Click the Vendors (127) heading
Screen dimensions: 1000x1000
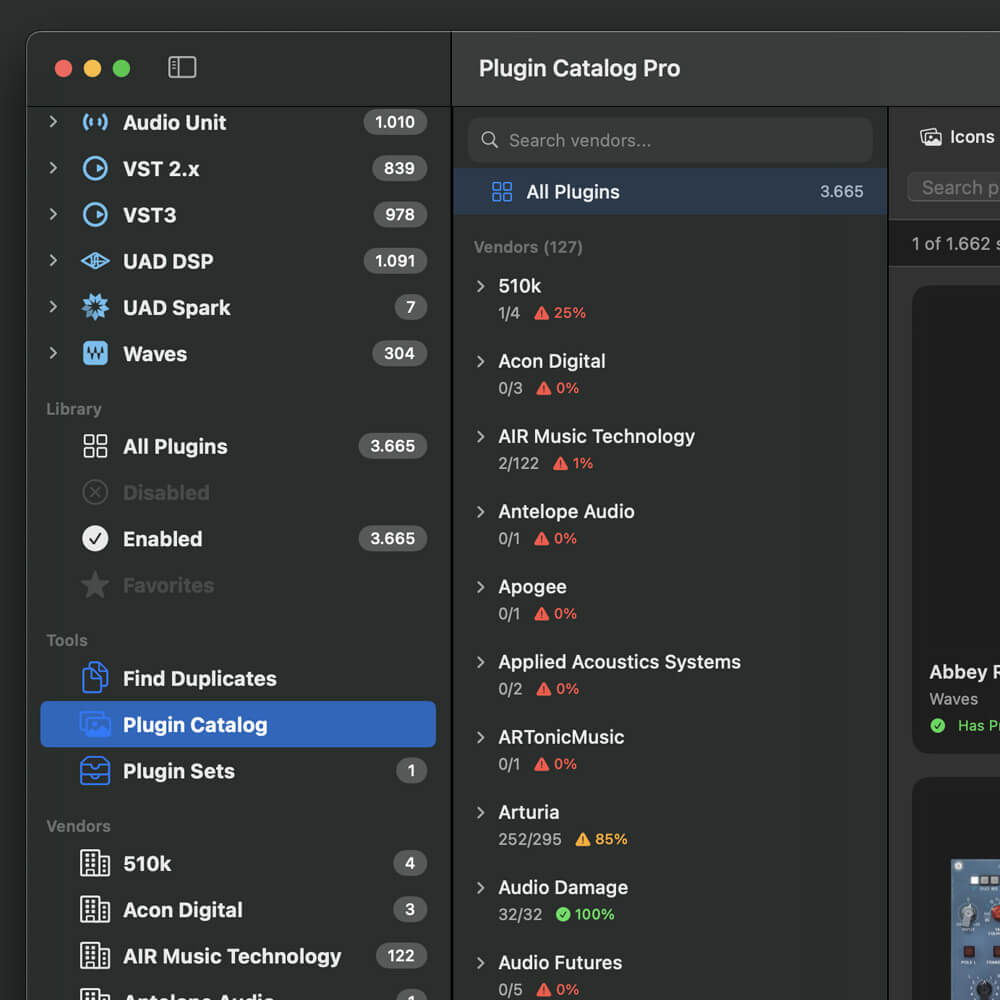528,247
